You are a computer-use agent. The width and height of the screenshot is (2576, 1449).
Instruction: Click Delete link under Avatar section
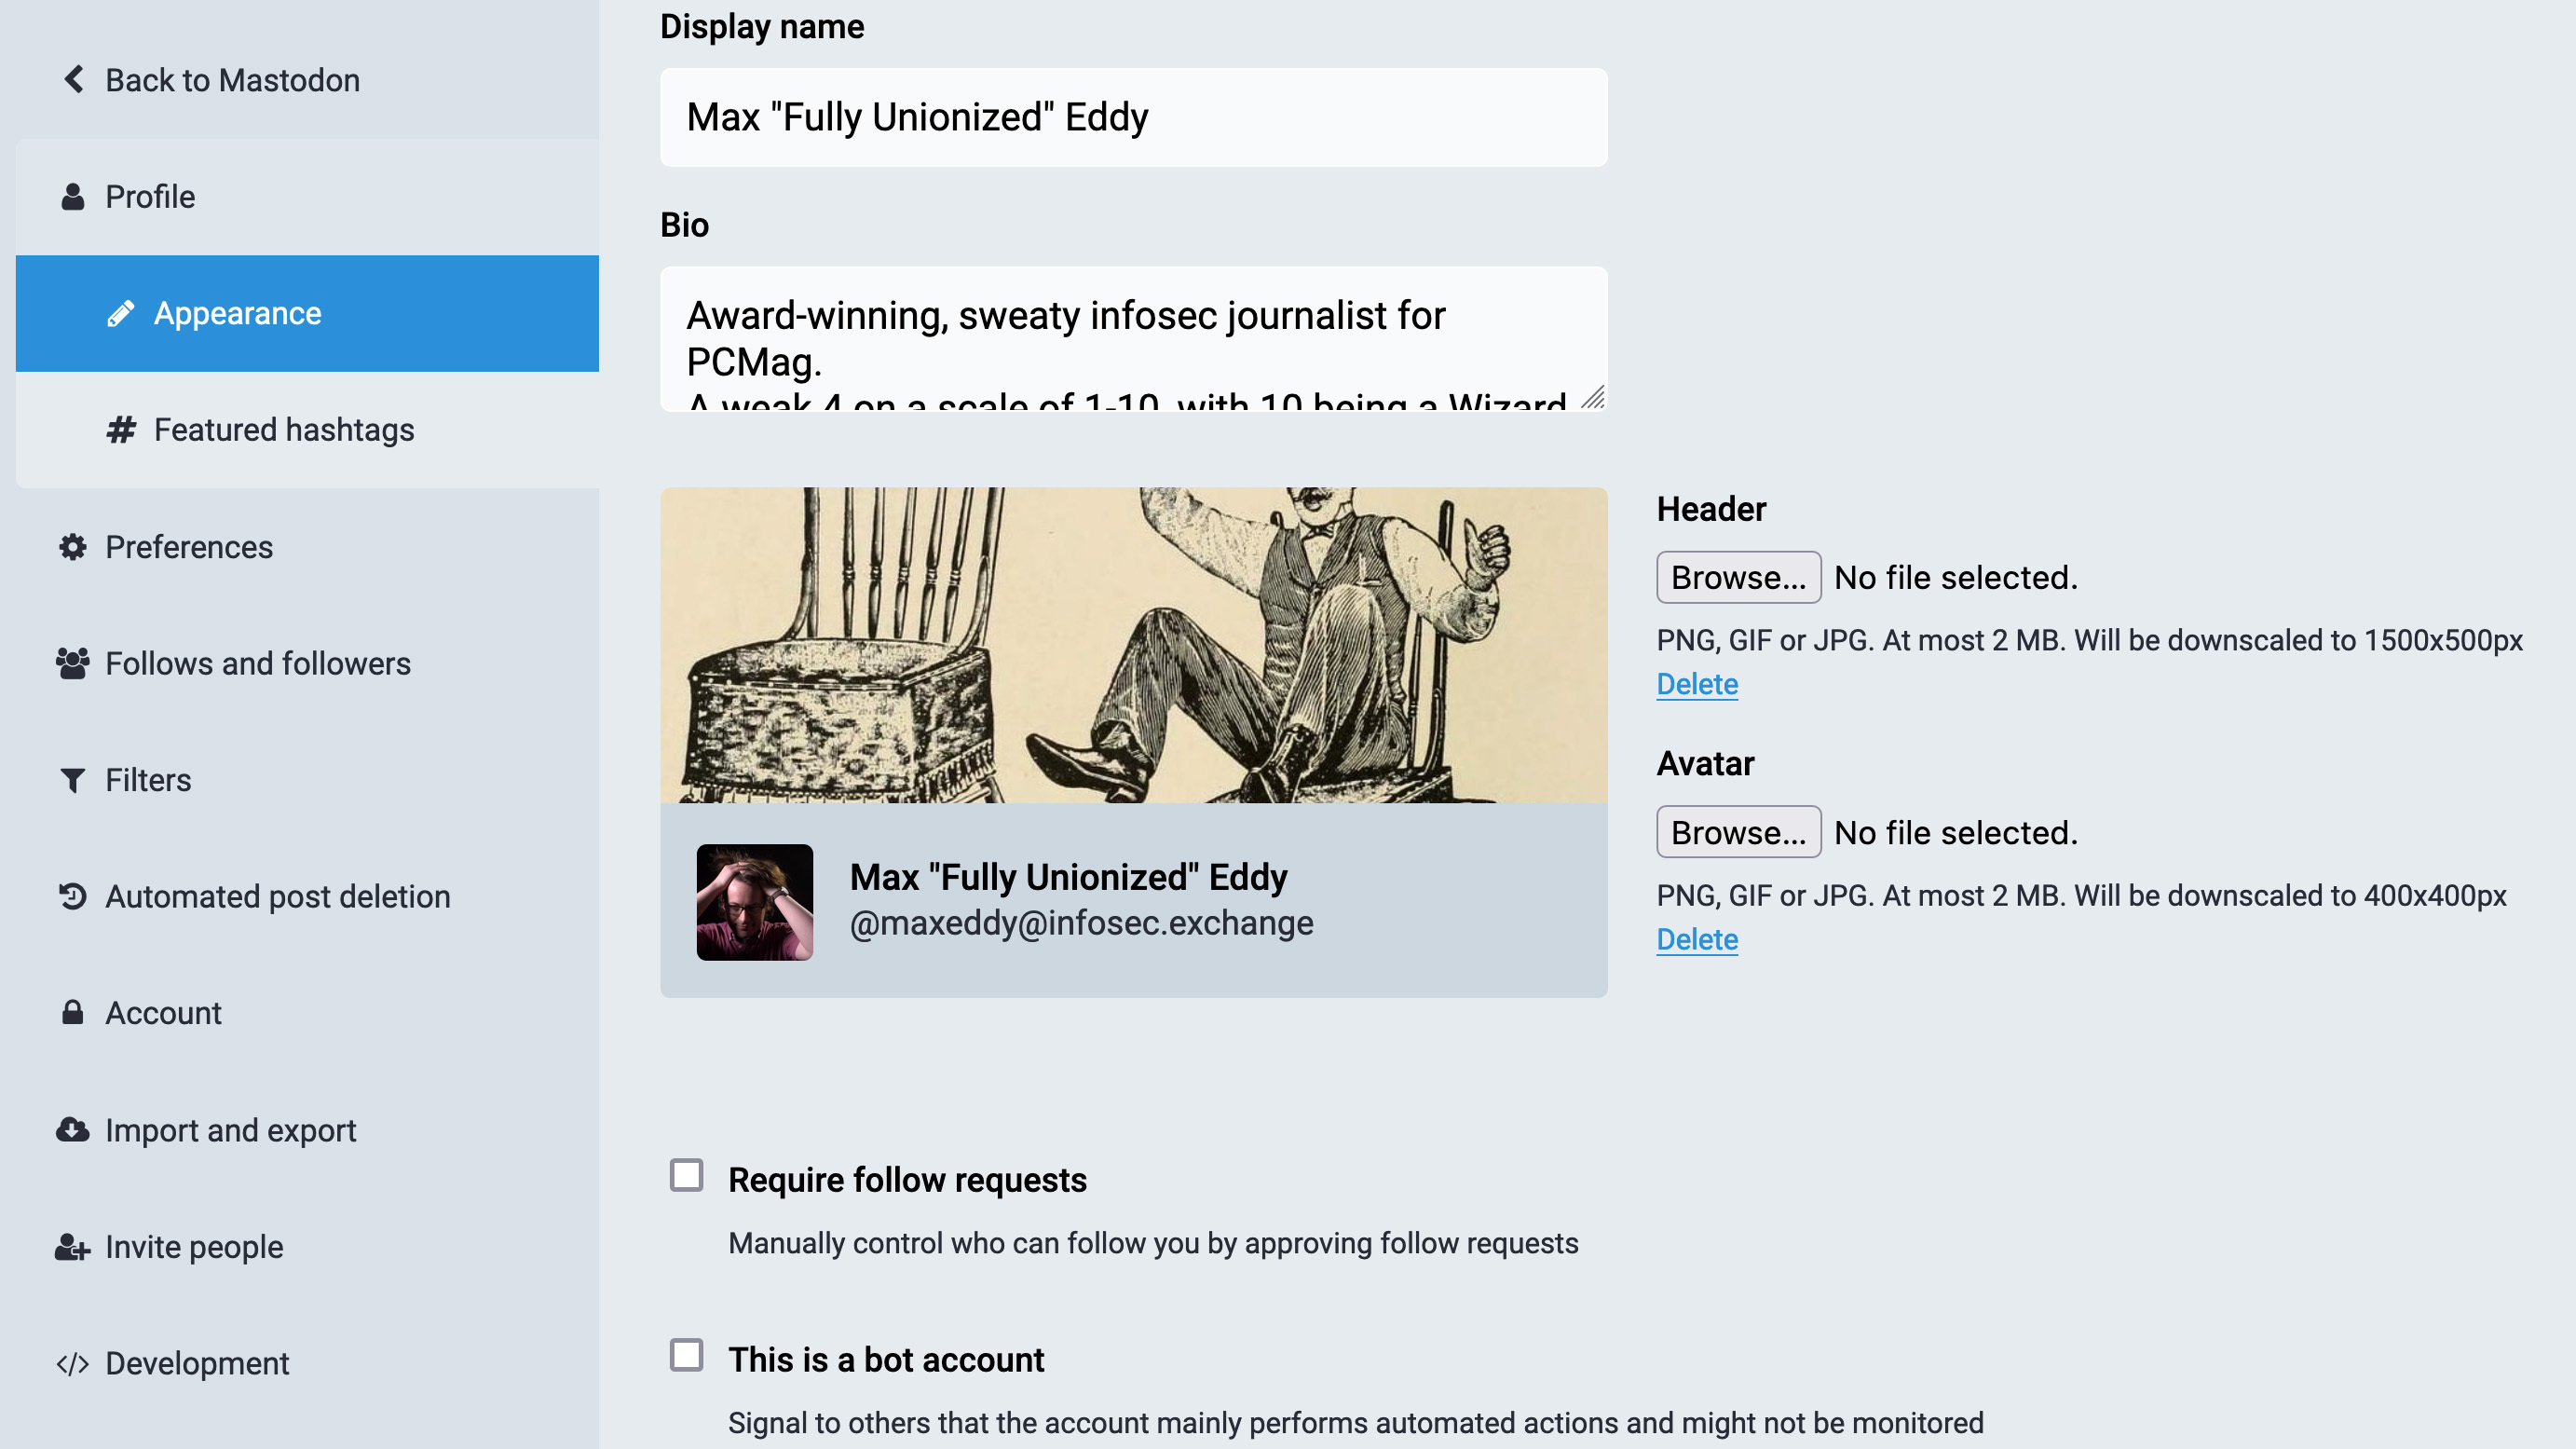[1695, 939]
